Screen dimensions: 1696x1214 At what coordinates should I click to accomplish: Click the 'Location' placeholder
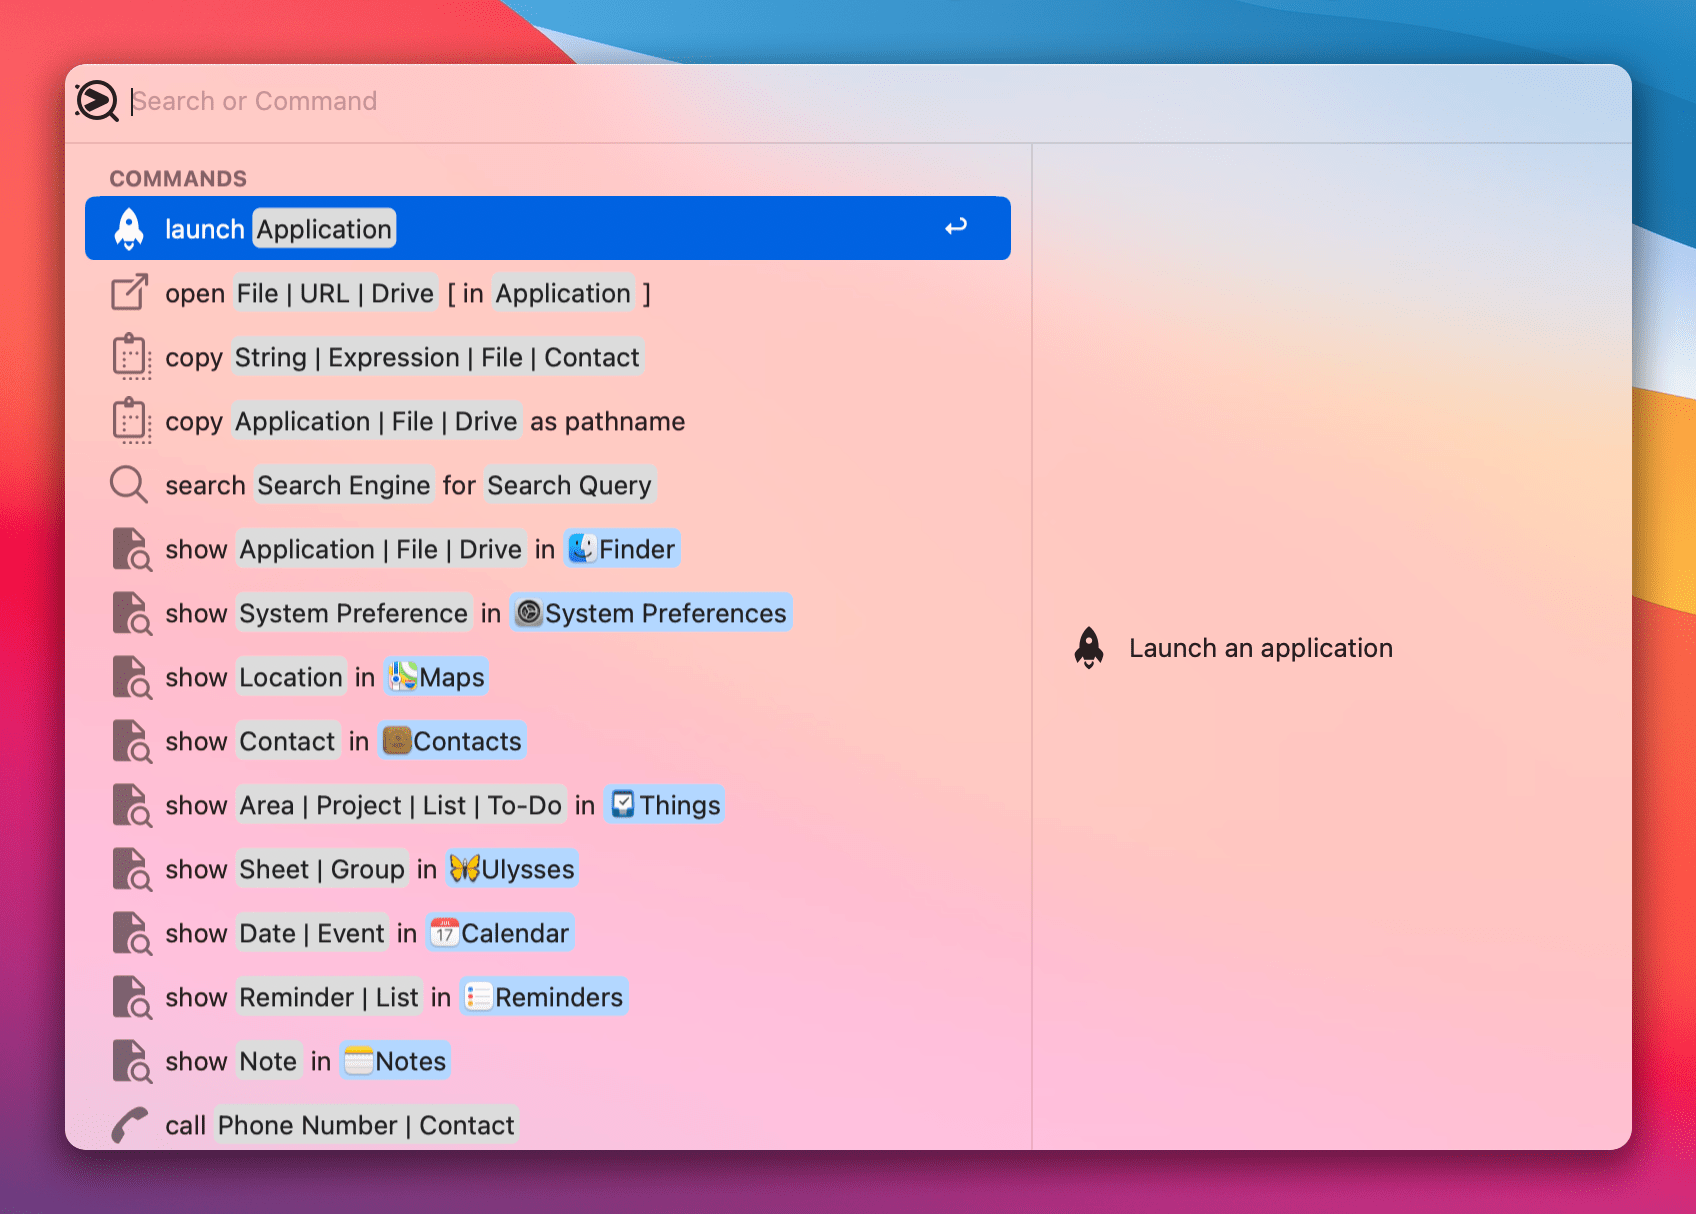tap(291, 677)
